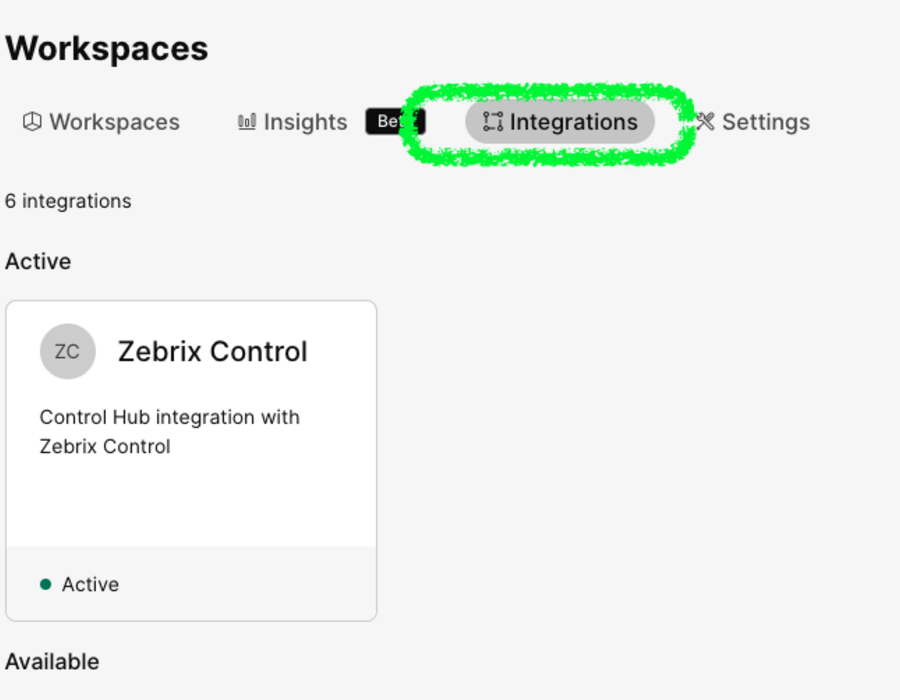Click the ZC avatar circle

[x=68, y=351]
